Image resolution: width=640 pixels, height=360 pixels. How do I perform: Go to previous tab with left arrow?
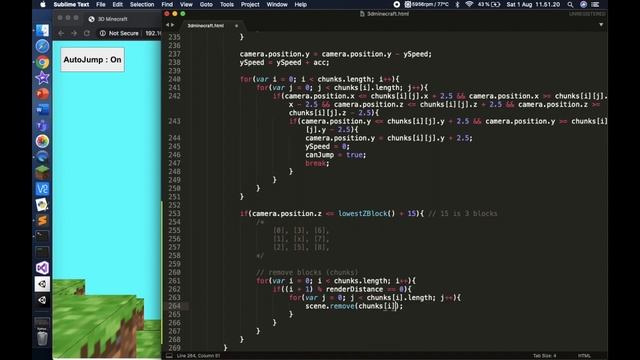click(167, 25)
